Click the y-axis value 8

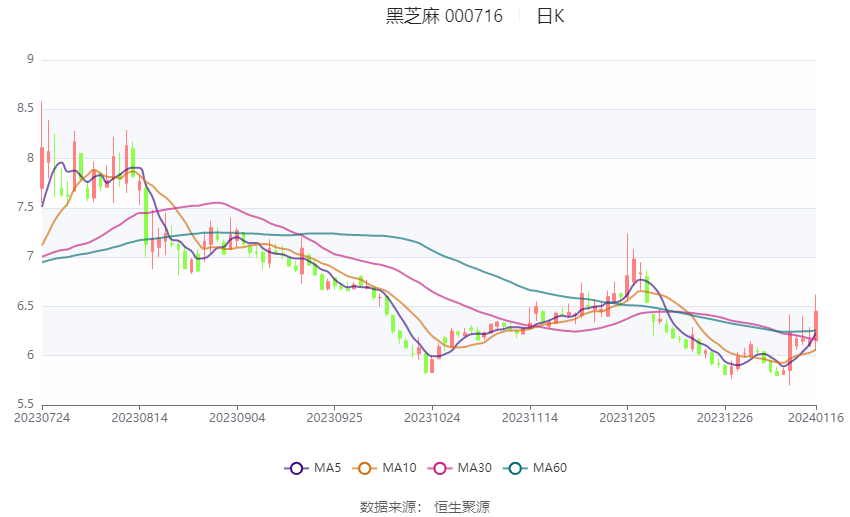coord(30,158)
